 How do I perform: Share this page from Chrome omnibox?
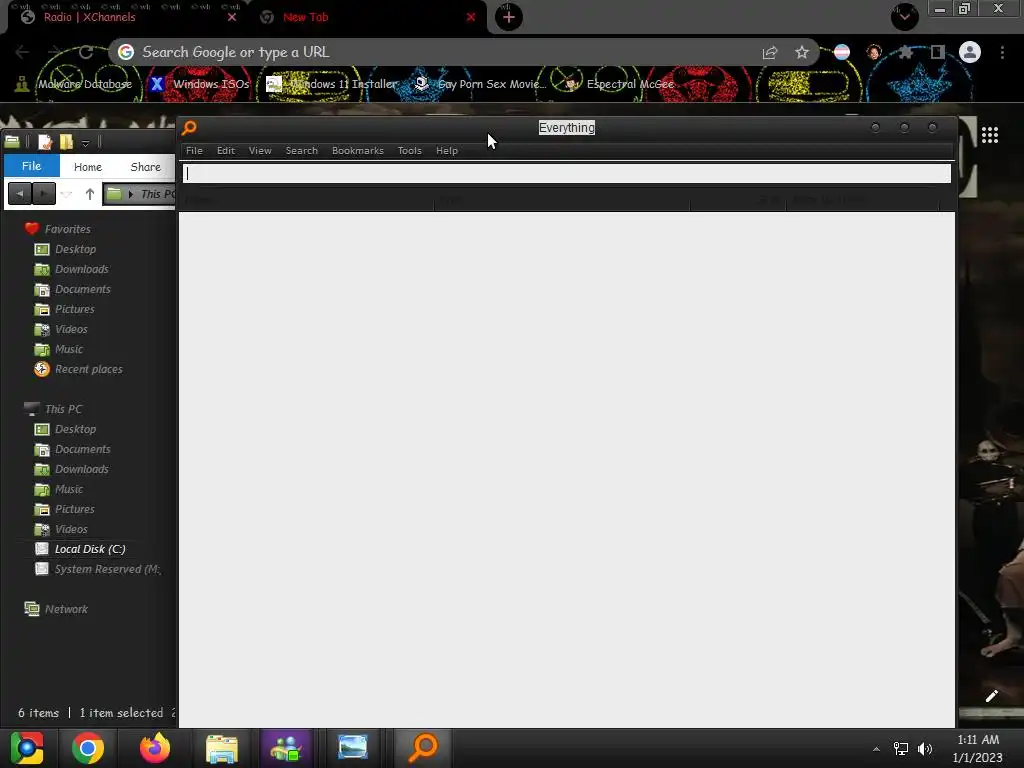click(770, 52)
